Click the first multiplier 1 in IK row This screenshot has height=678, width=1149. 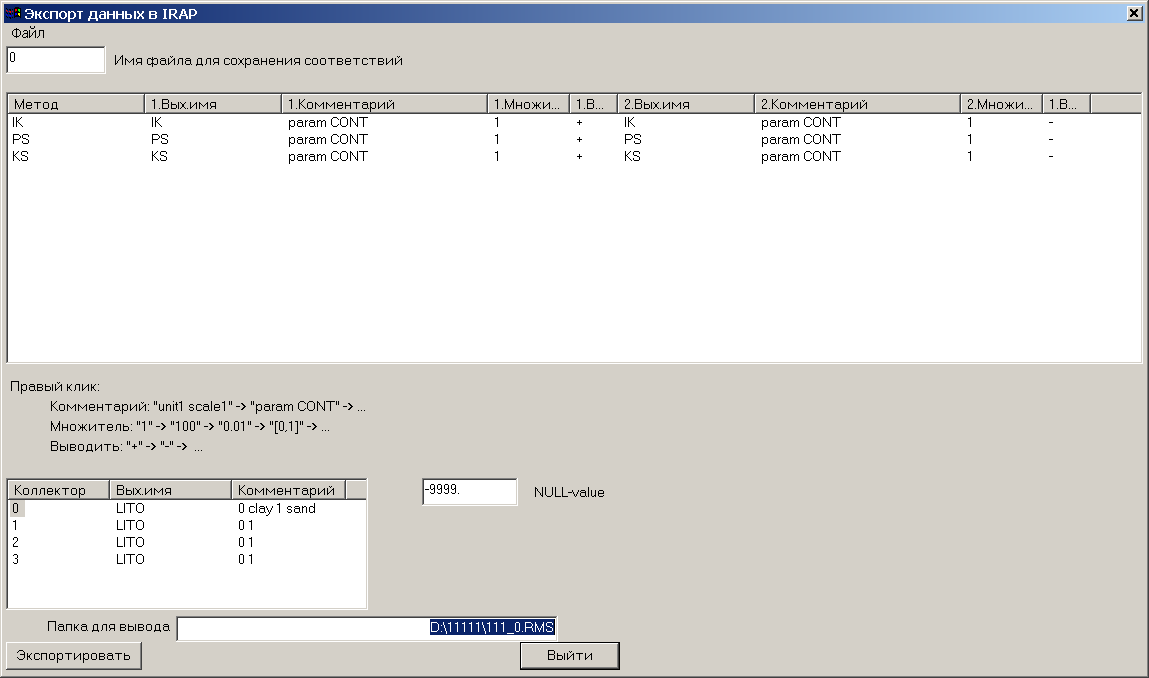[497, 122]
